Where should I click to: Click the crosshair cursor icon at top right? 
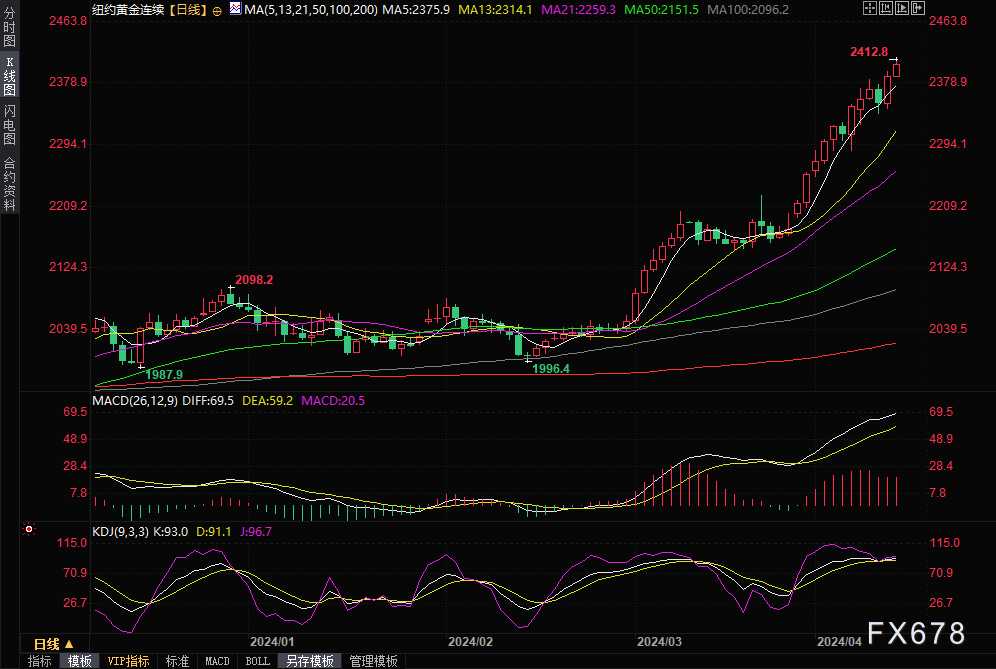[x=870, y=8]
